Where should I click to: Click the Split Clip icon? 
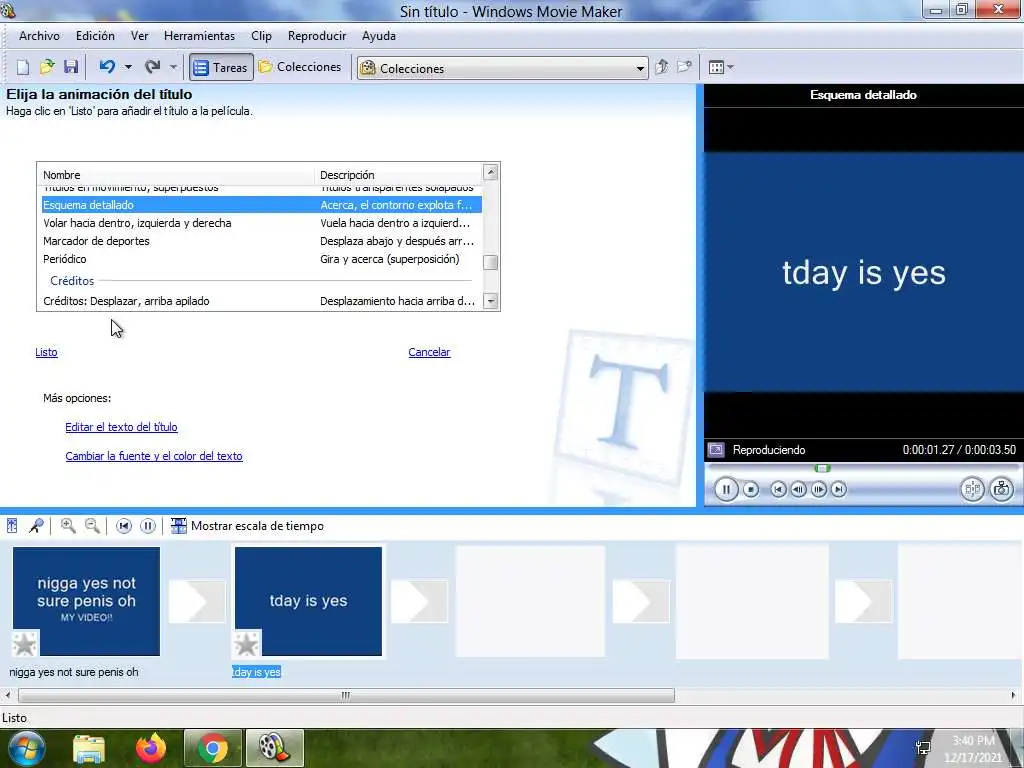click(972, 489)
